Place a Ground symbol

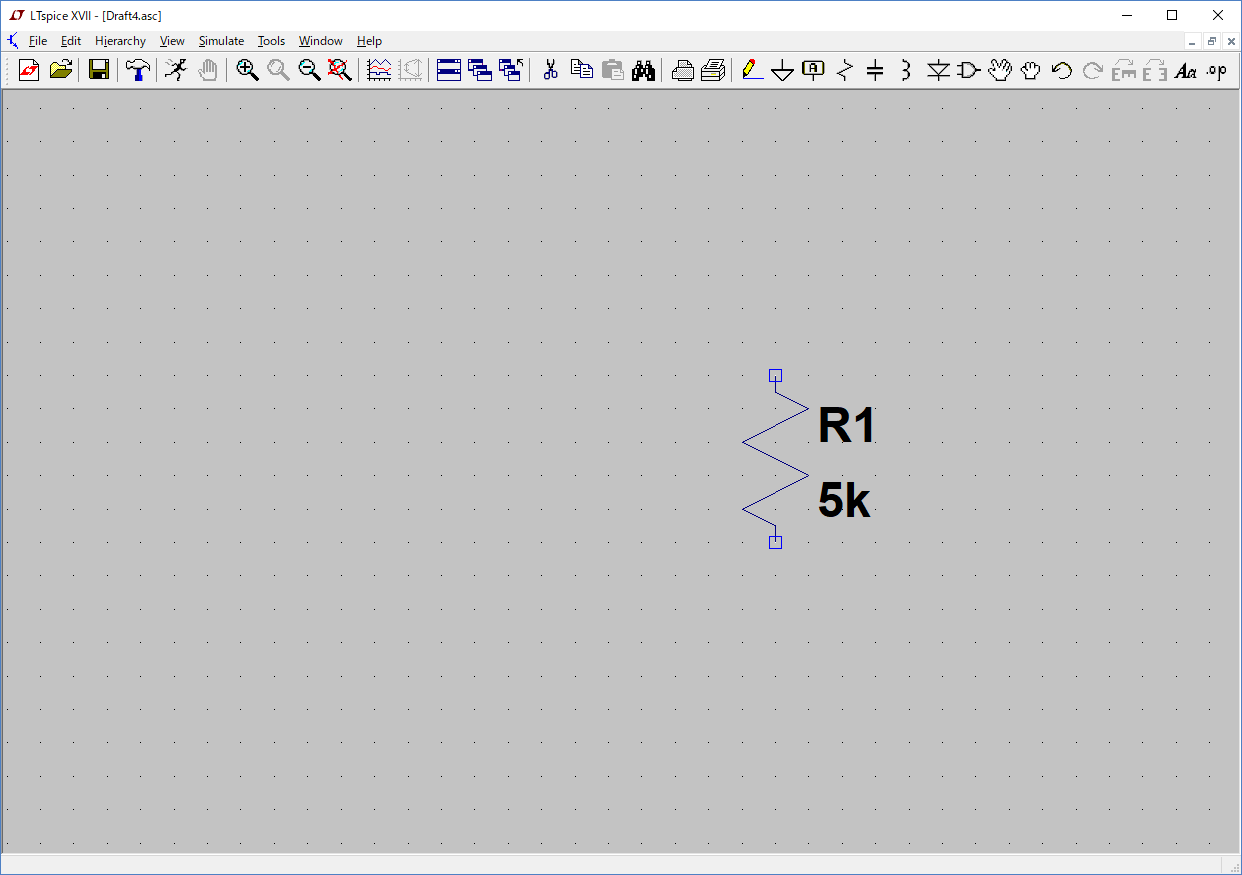pyautogui.click(x=783, y=70)
